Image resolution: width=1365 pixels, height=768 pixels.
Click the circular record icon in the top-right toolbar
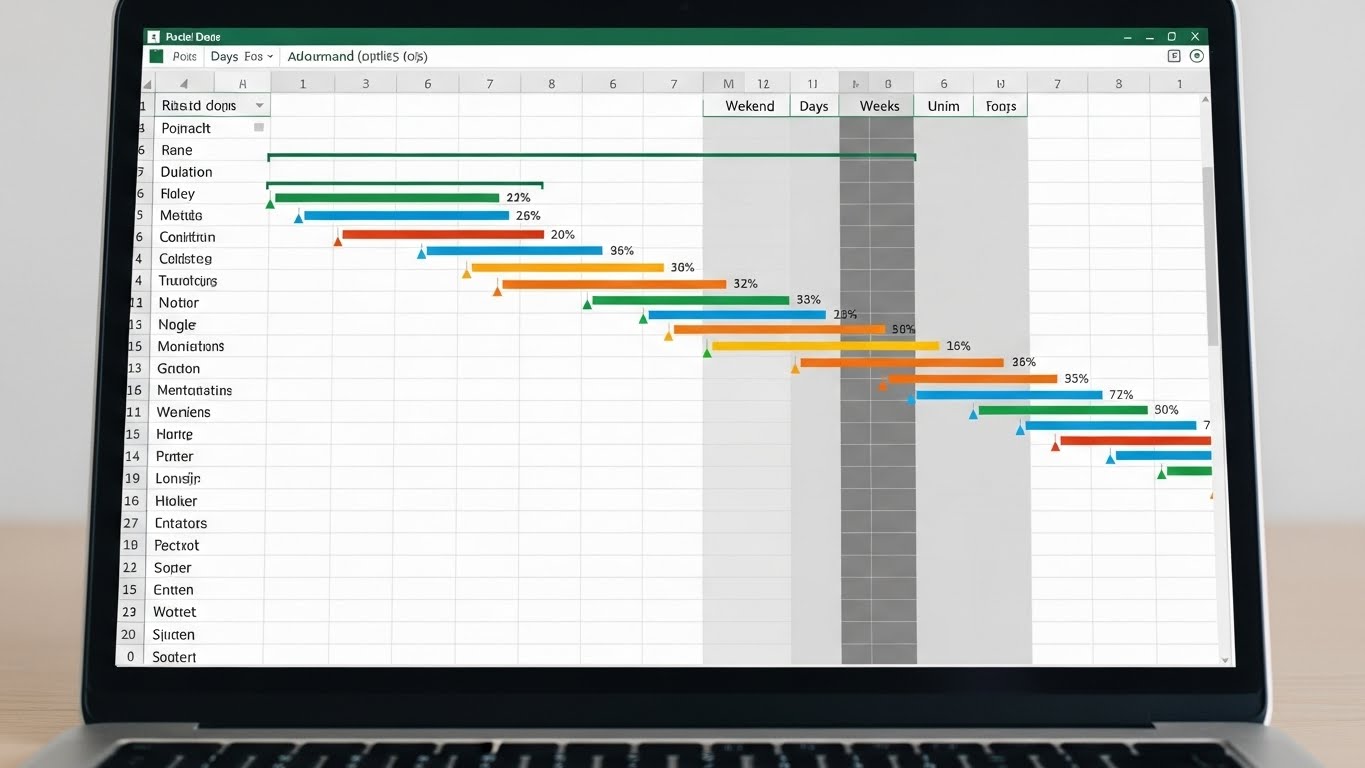(1196, 57)
